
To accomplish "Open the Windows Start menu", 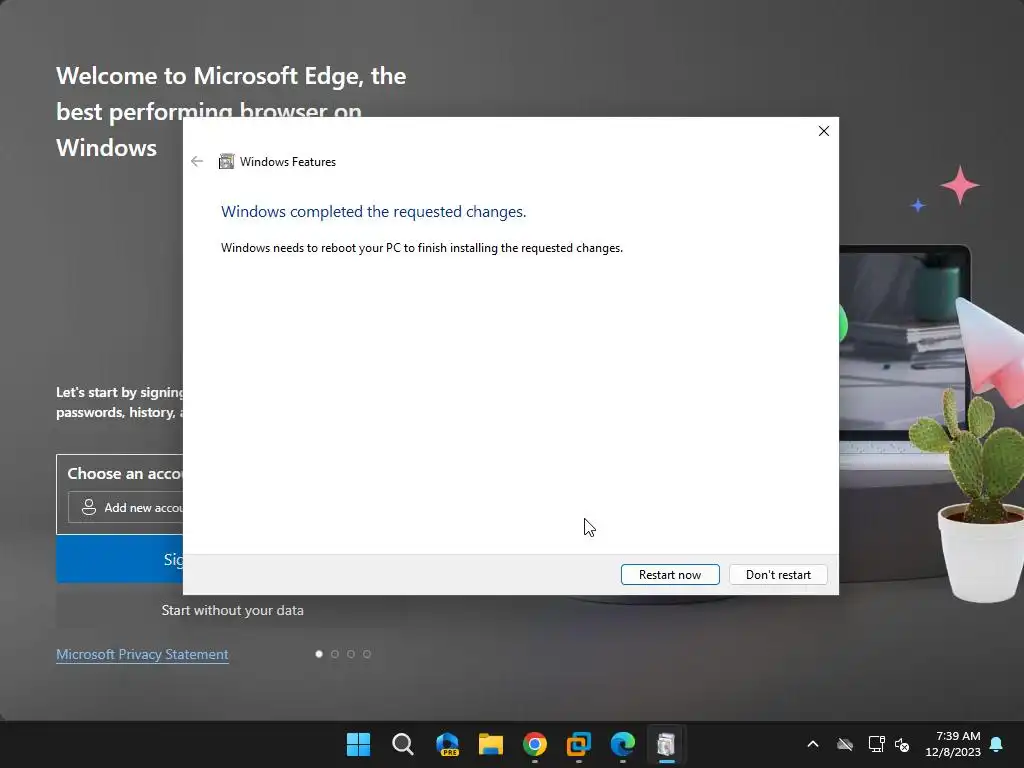I will (358, 744).
